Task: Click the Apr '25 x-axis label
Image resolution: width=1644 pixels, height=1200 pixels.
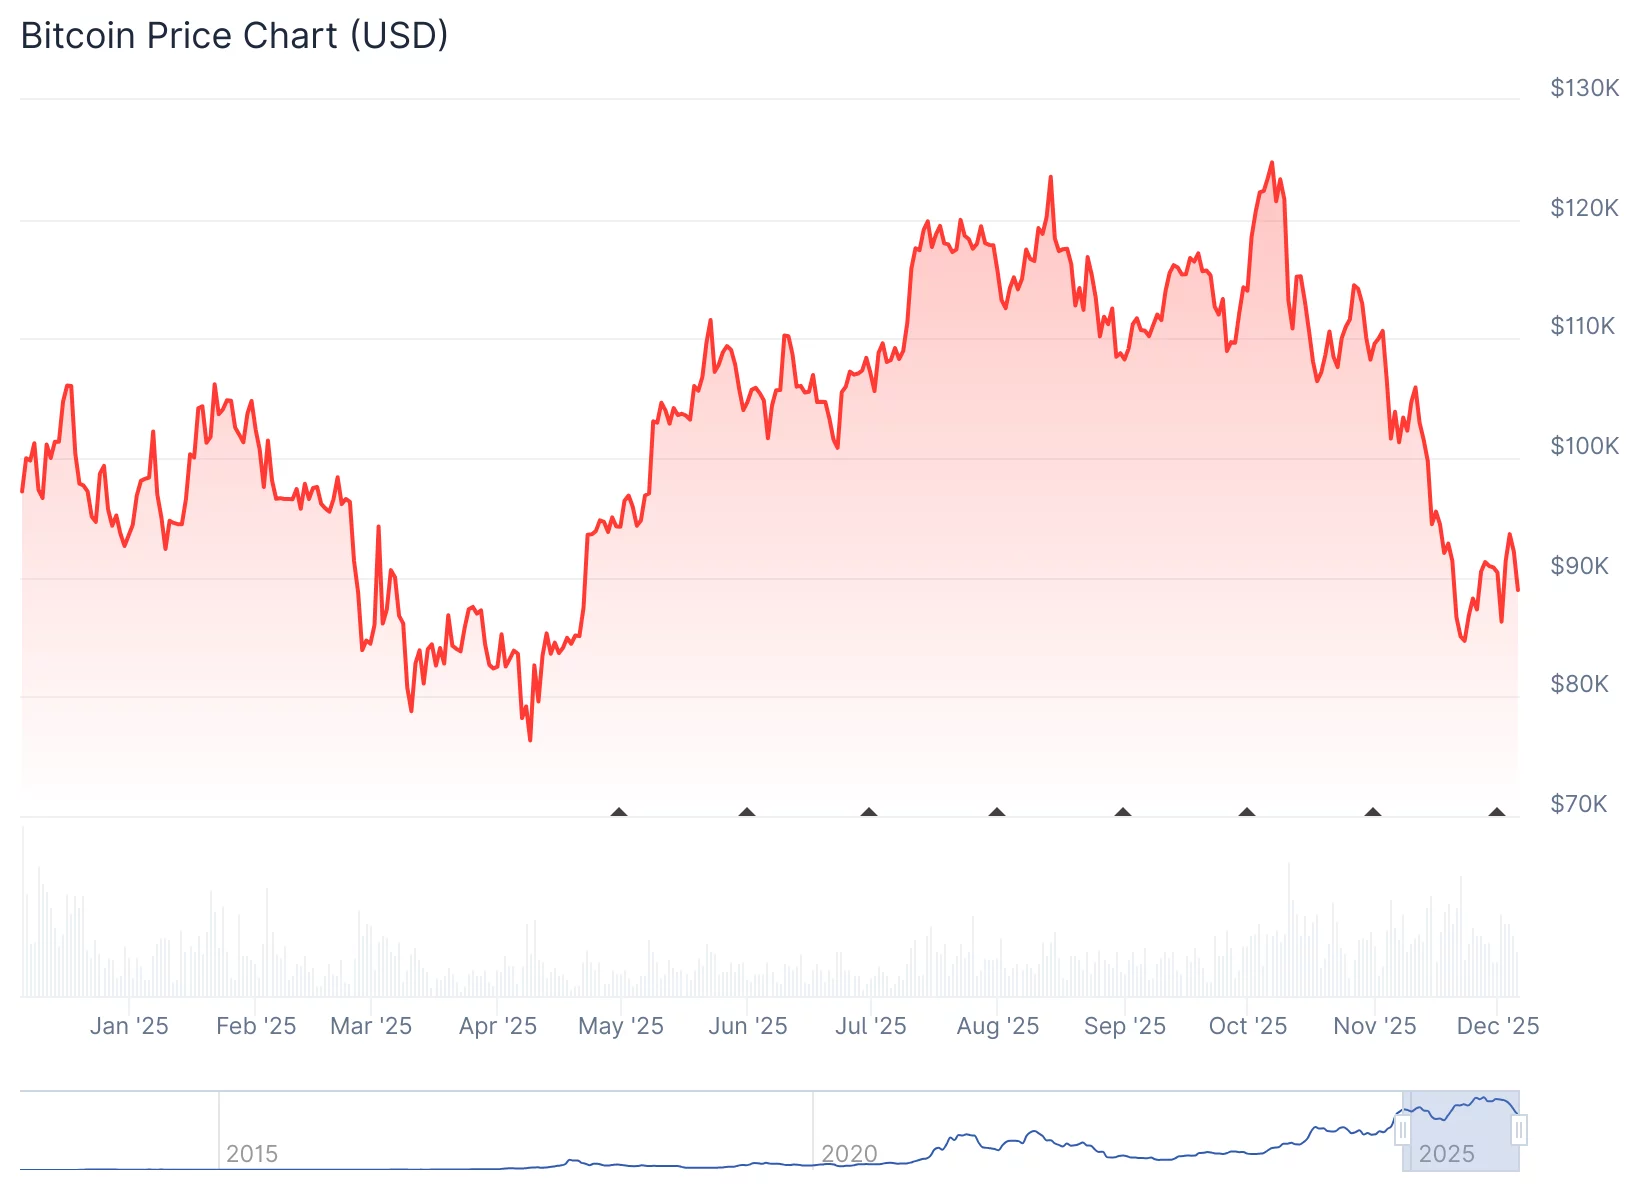Action: click(498, 1026)
